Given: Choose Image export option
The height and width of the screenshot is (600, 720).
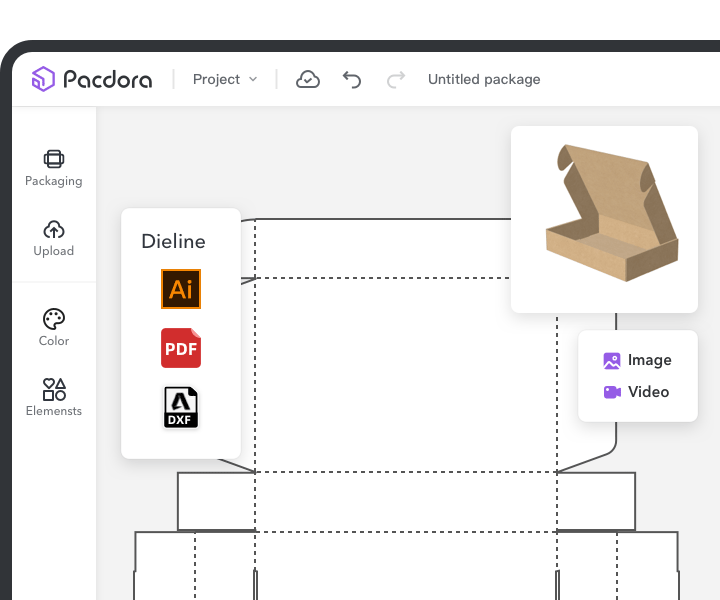Looking at the screenshot, I should pos(638,360).
